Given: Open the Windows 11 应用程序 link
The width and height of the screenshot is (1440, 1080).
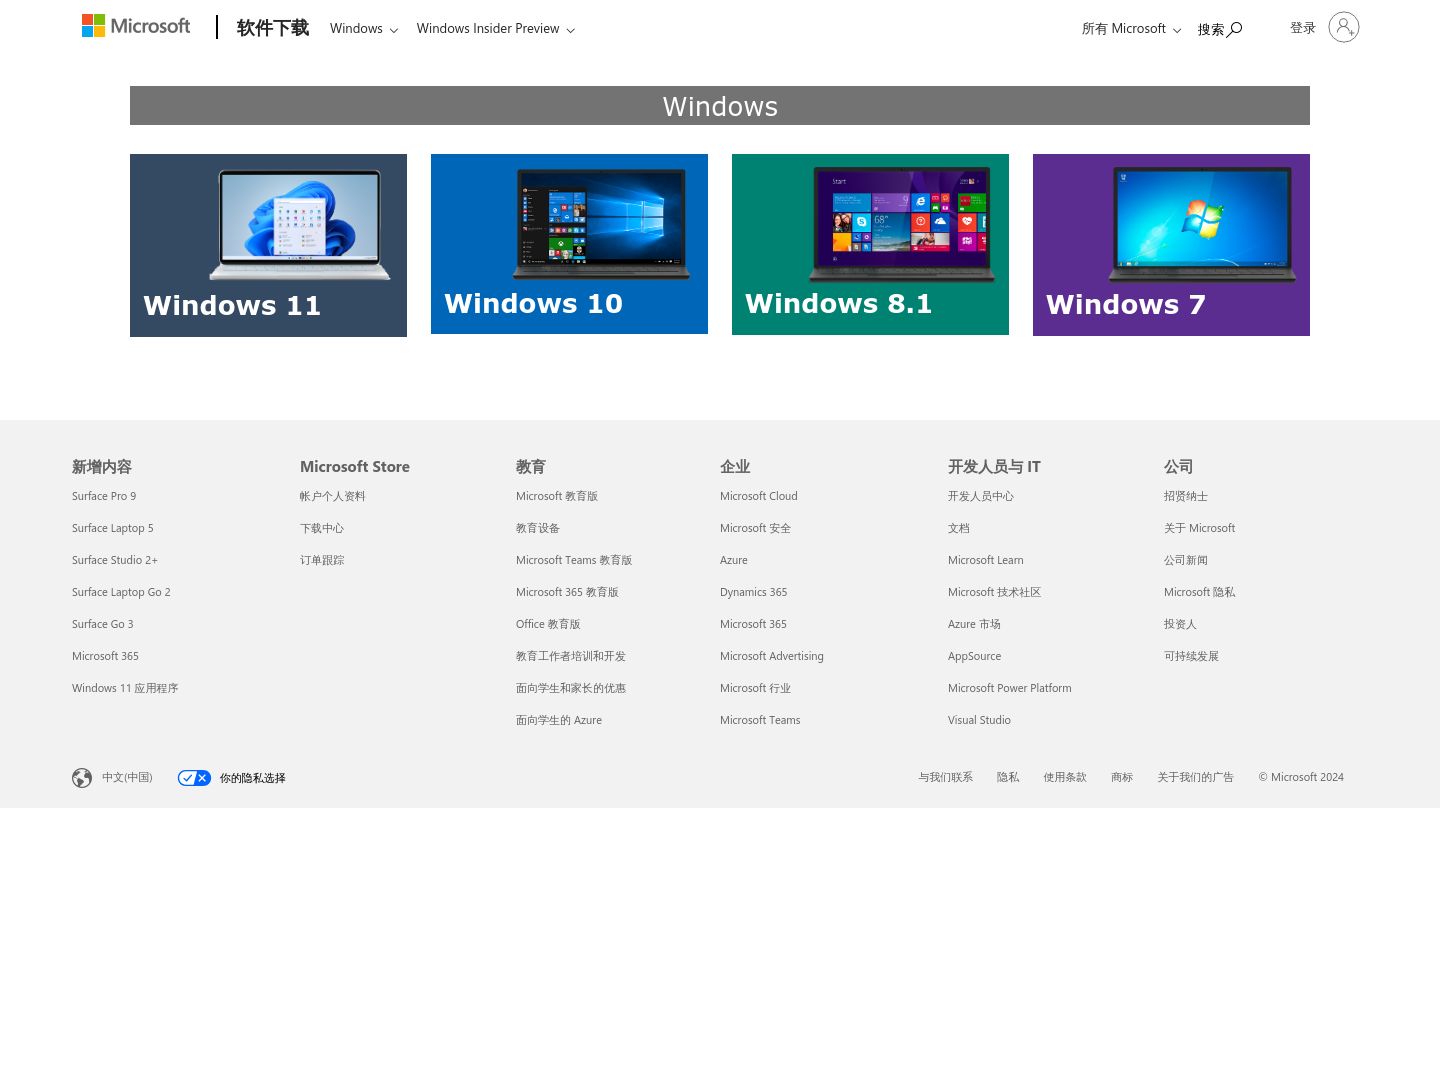Looking at the screenshot, I should [x=125, y=688].
